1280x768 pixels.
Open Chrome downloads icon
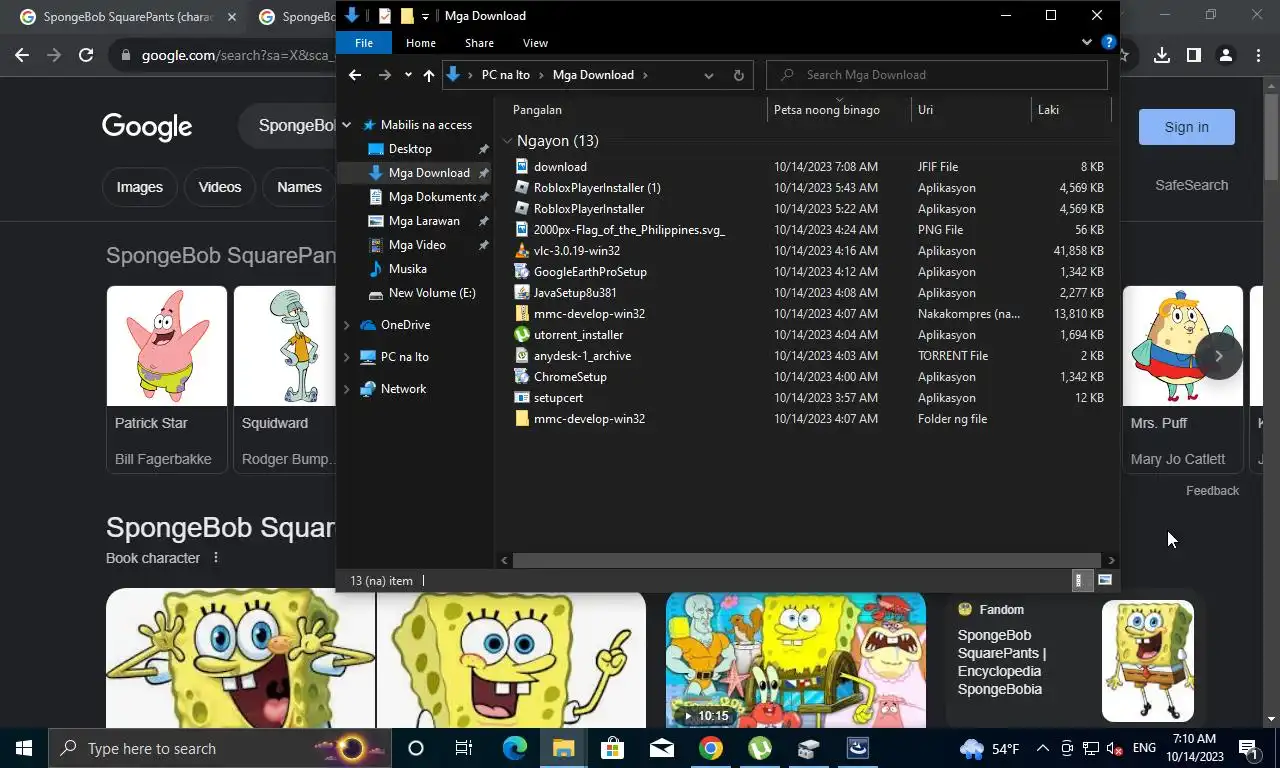point(1162,55)
